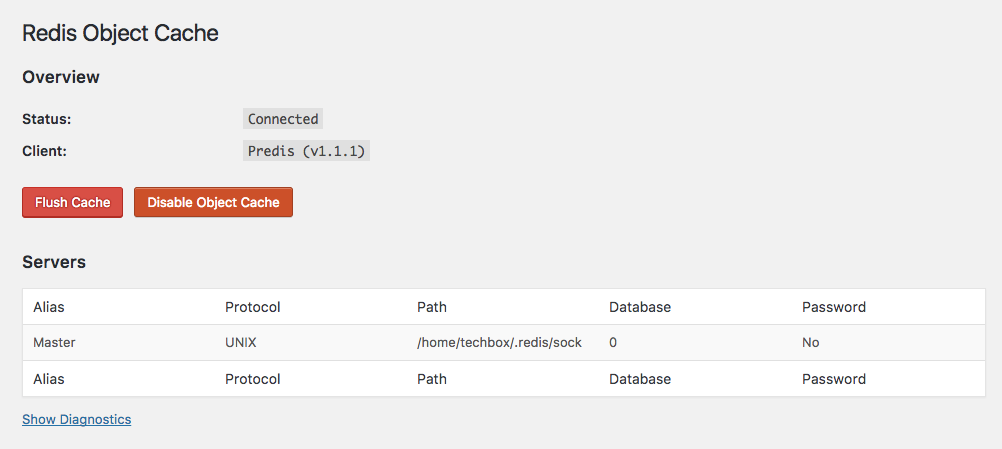Click the Alias label in table footer row
1002x449 pixels.
click(x=49, y=379)
